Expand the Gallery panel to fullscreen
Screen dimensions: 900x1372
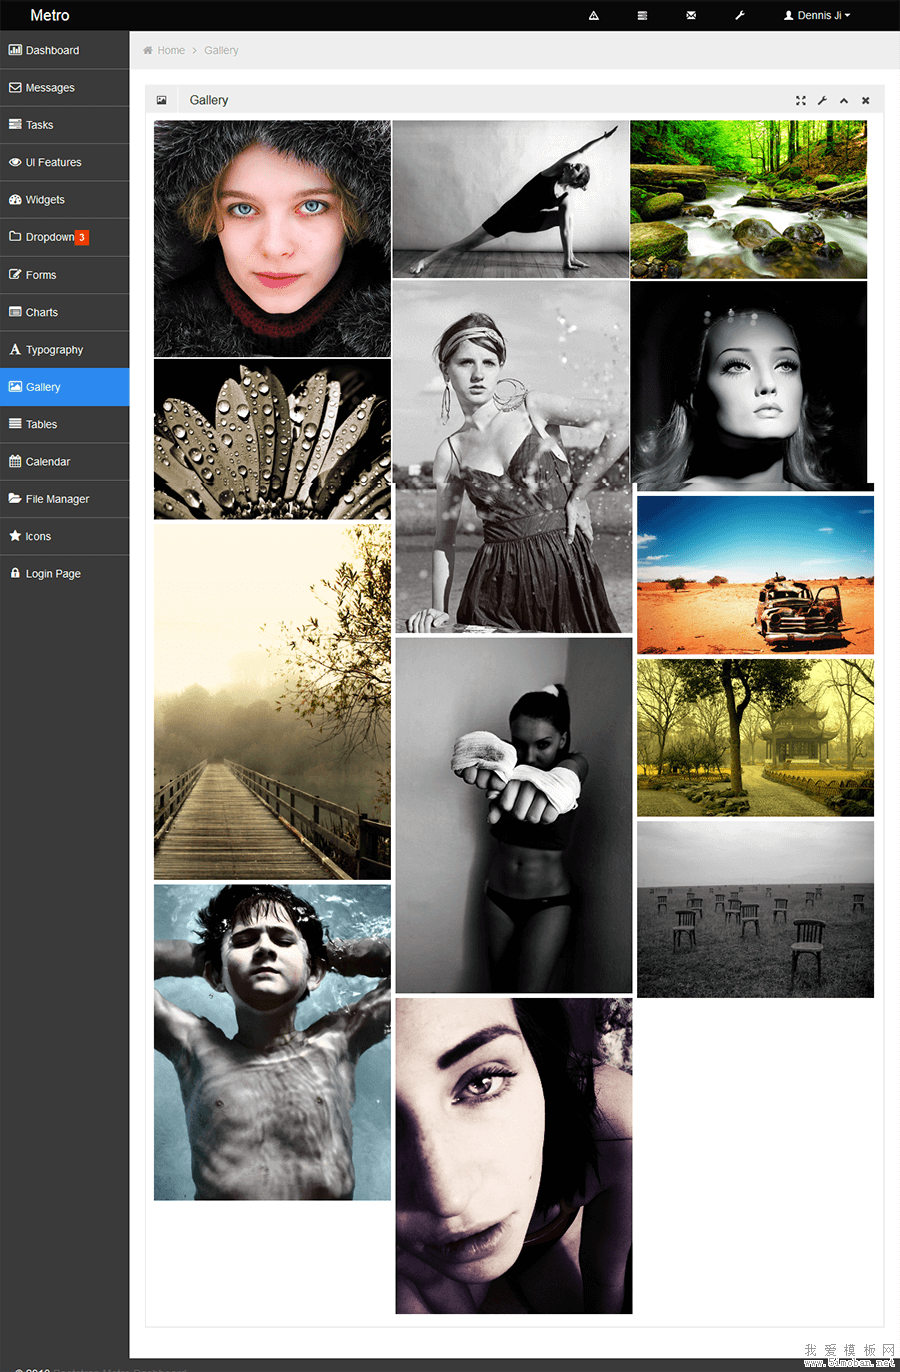tap(800, 101)
